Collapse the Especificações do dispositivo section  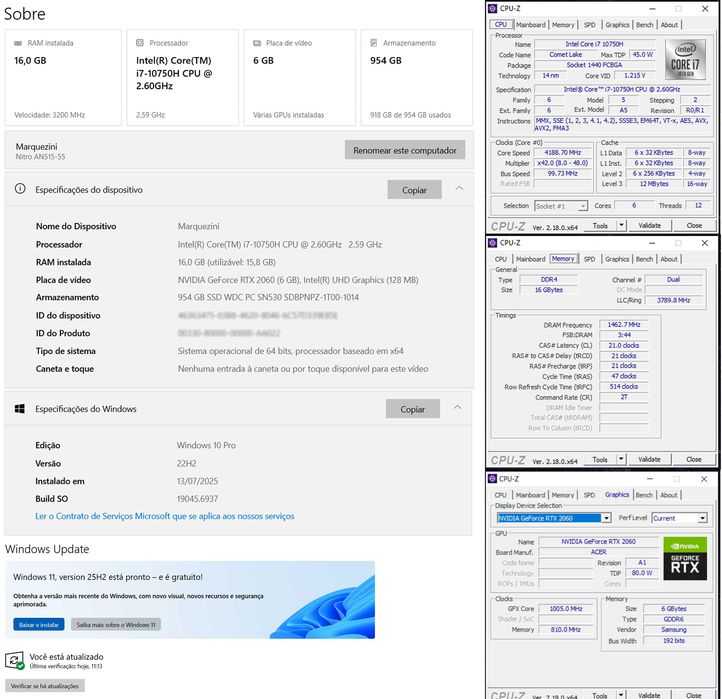[459, 188]
